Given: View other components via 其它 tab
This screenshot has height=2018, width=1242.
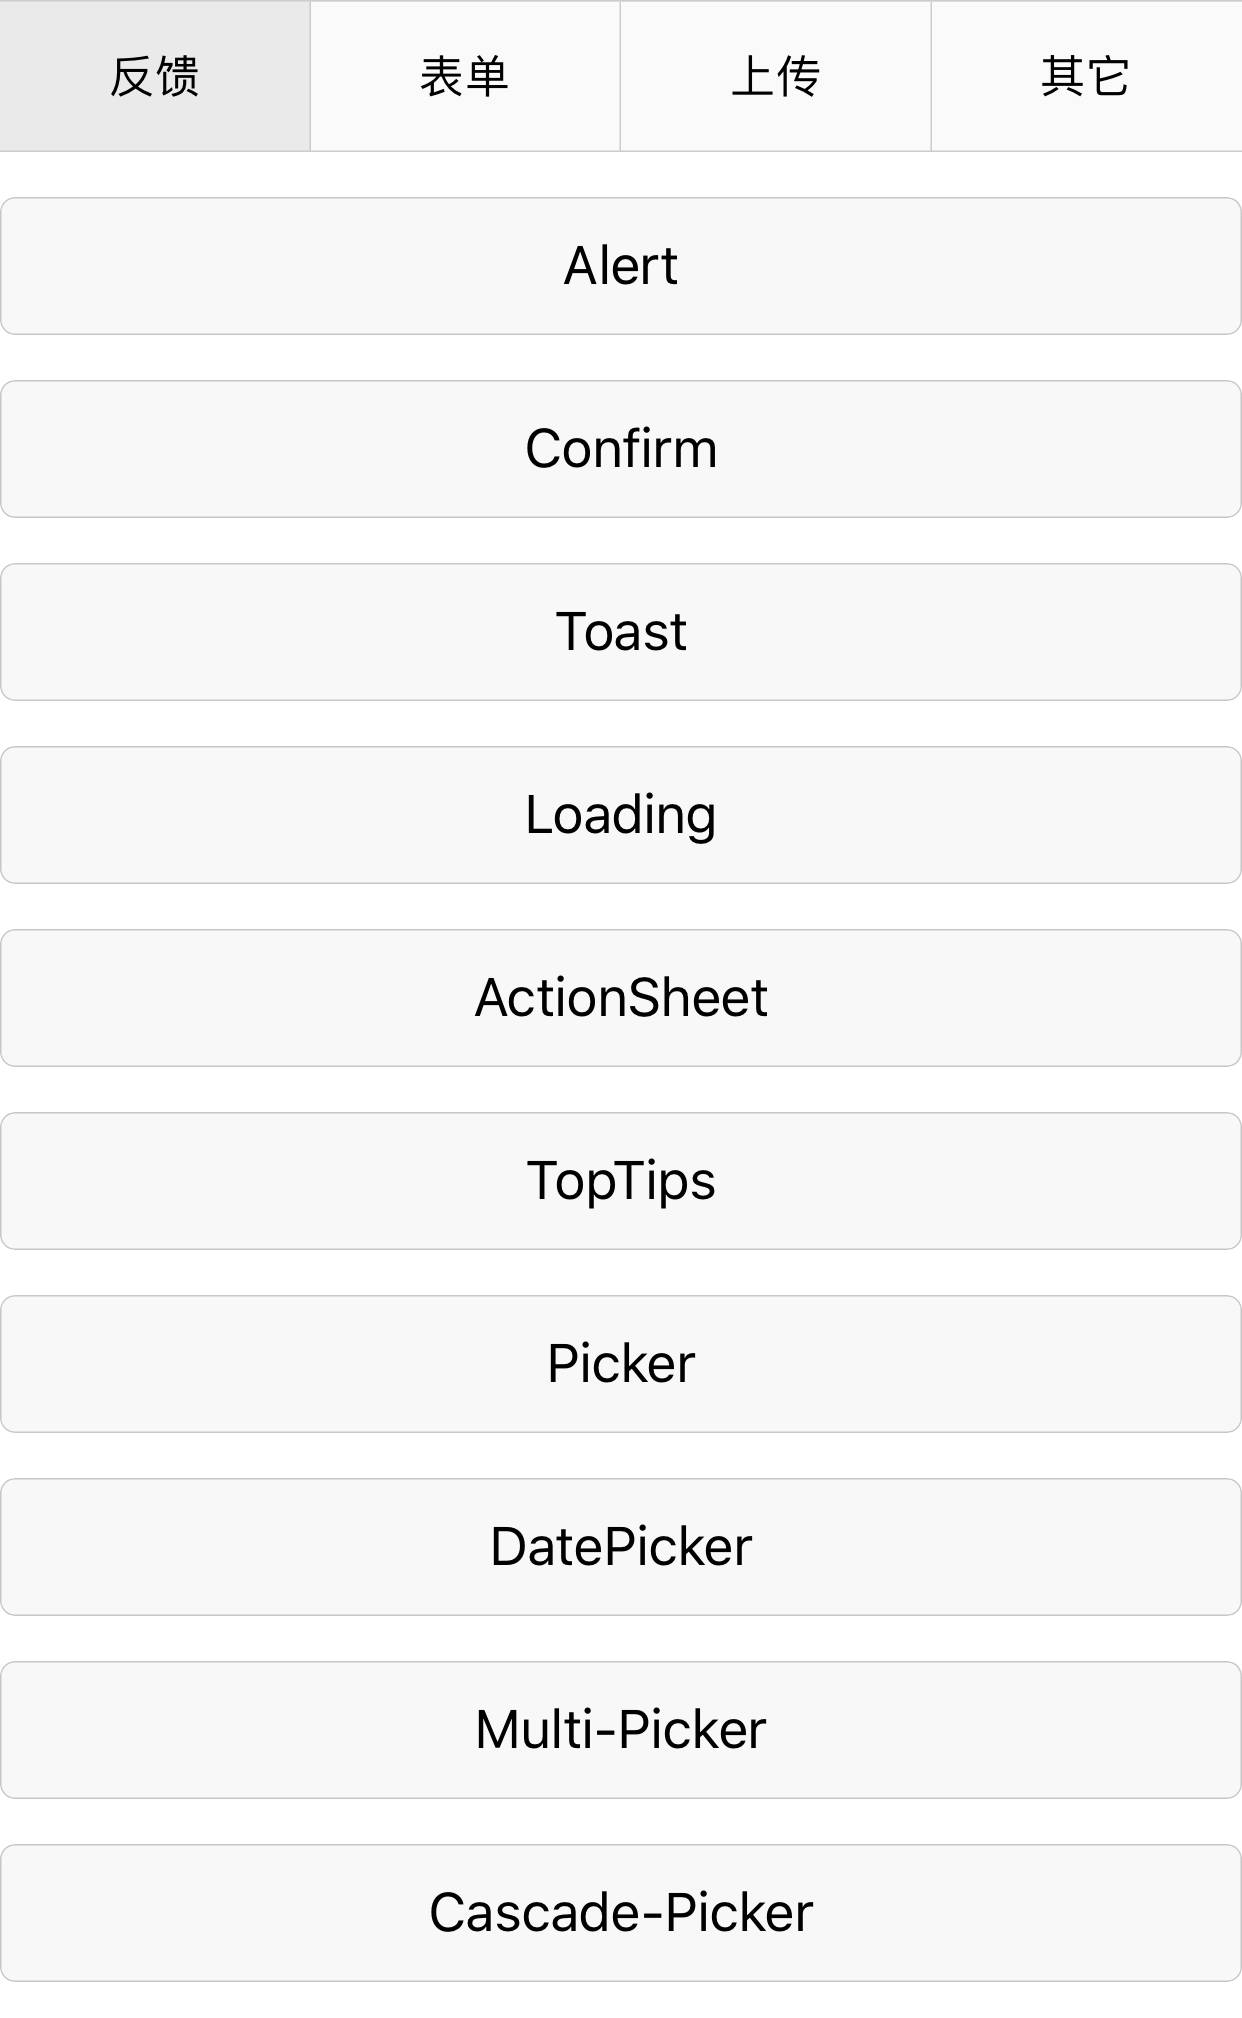Looking at the screenshot, I should pyautogui.click(x=1087, y=76).
